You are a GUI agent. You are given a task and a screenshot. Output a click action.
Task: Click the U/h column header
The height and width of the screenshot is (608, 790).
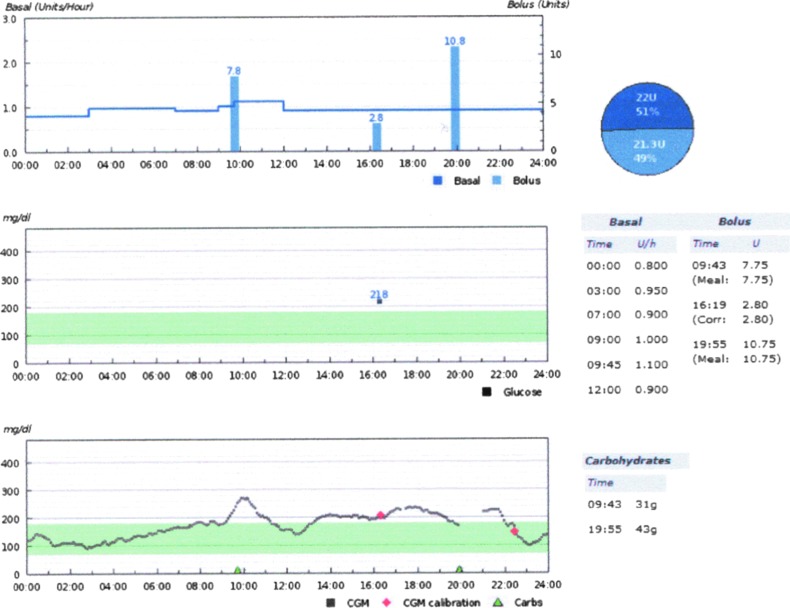(x=646, y=244)
